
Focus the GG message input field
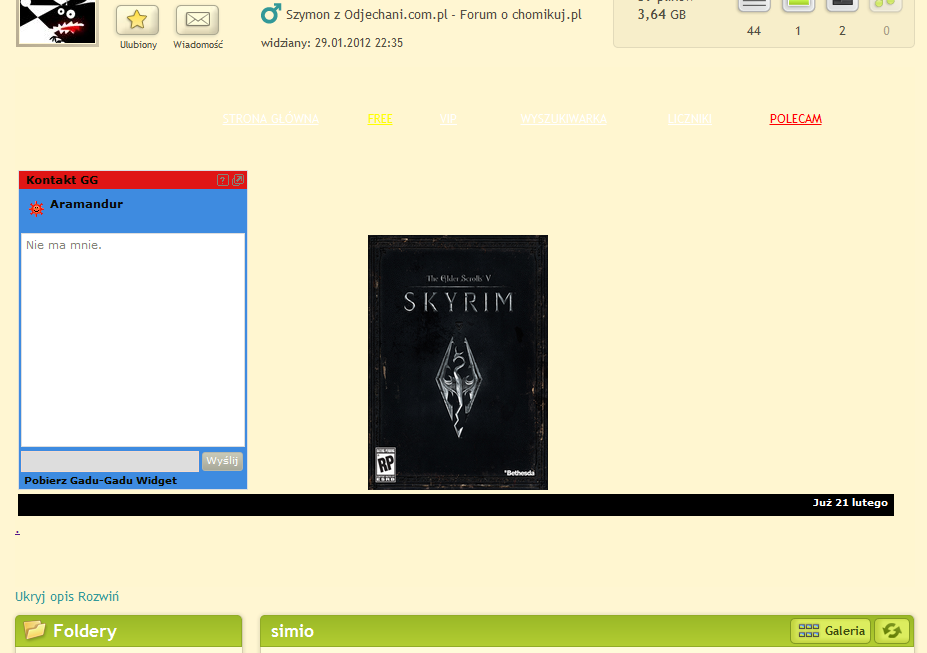(x=110, y=462)
